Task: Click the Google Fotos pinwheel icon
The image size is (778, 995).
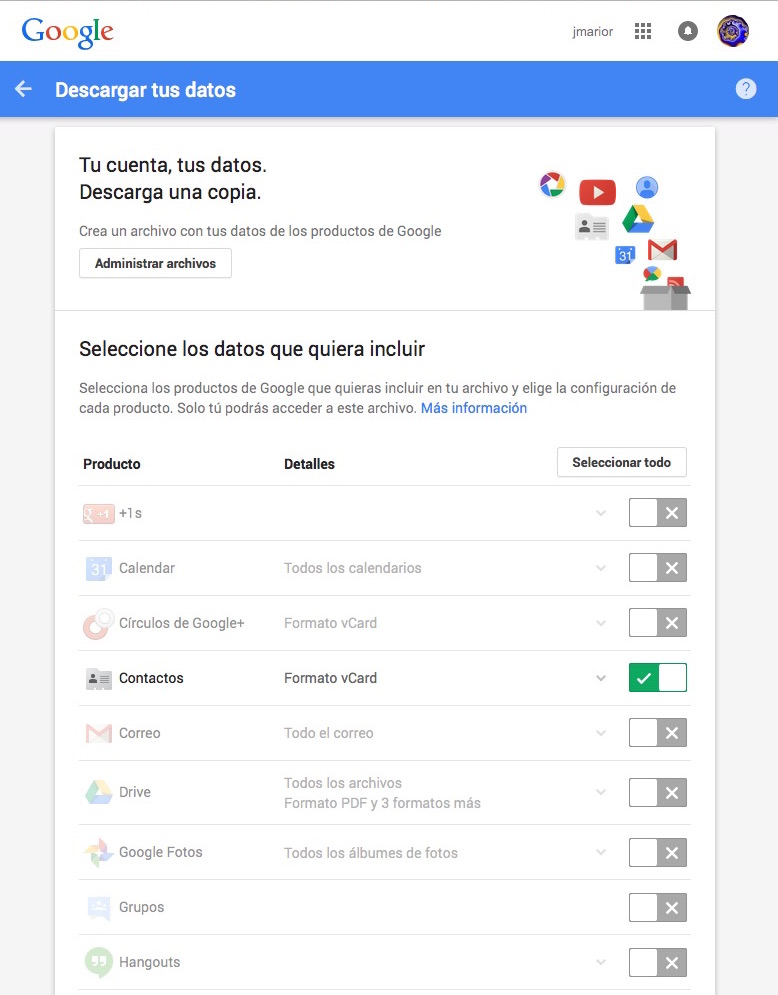Action: coord(98,852)
